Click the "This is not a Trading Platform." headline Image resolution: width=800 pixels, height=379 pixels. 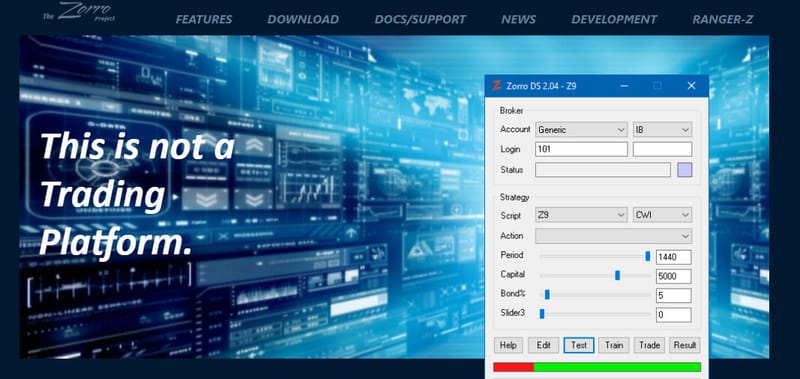coord(137,194)
